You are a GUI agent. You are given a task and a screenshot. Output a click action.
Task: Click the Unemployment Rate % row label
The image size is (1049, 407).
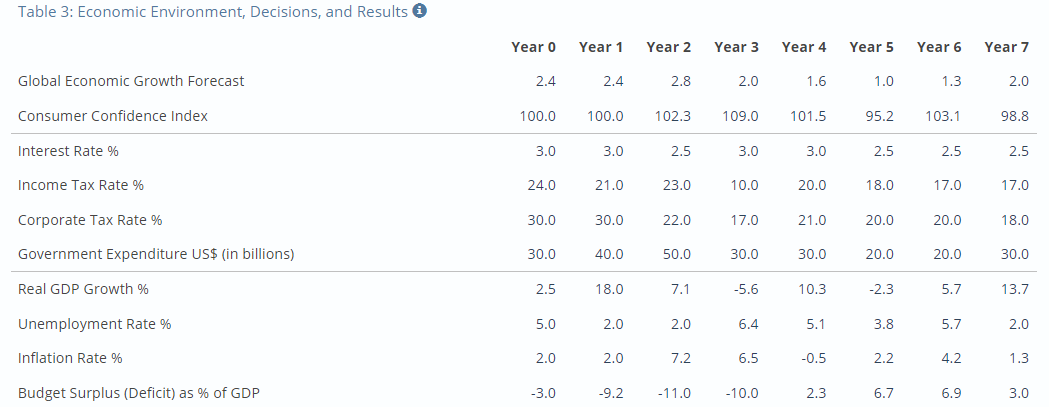tap(94, 324)
